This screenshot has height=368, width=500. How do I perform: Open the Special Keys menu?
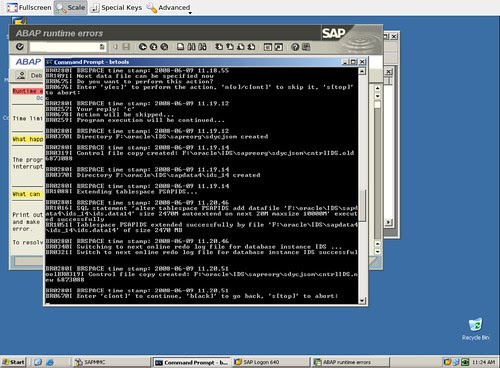[117, 7]
